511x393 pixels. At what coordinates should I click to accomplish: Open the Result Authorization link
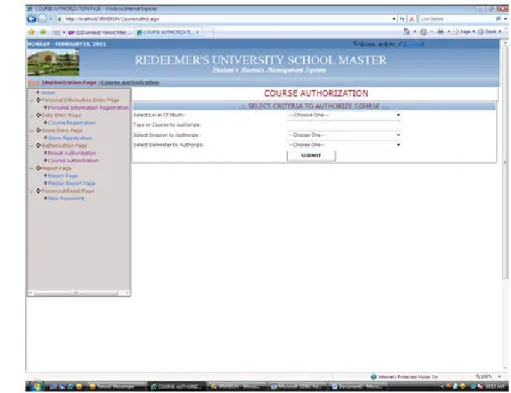click(72, 153)
